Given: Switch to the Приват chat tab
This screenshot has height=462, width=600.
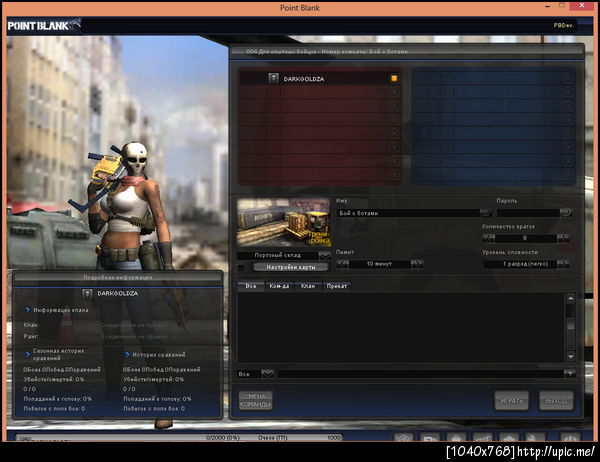Looking at the screenshot, I should pos(337,286).
